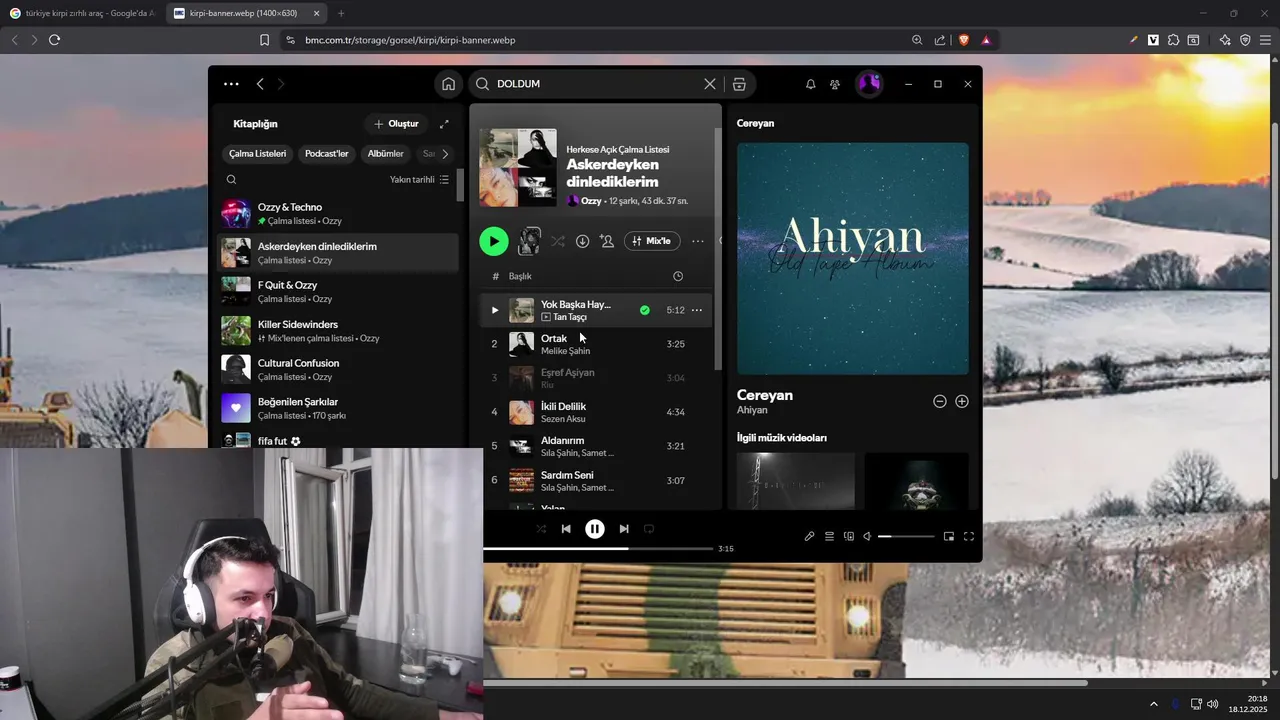Select the Aldanırım track
1280x720 pixels.
click(596, 446)
